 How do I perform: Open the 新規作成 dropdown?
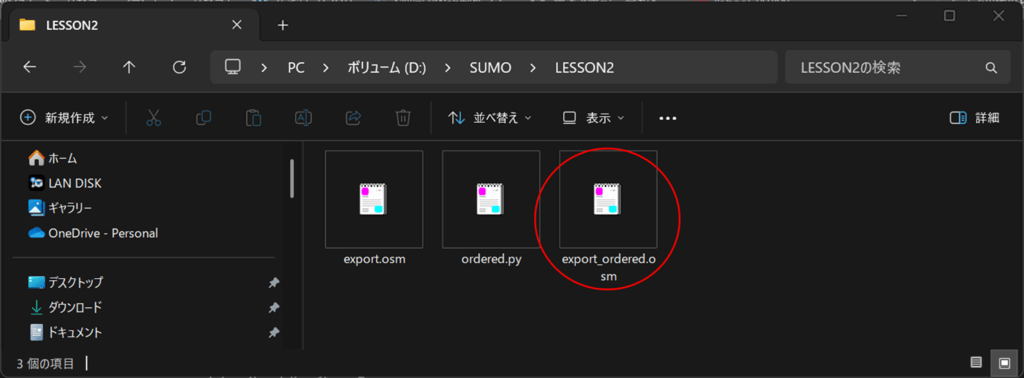click(x=64, y=118)
